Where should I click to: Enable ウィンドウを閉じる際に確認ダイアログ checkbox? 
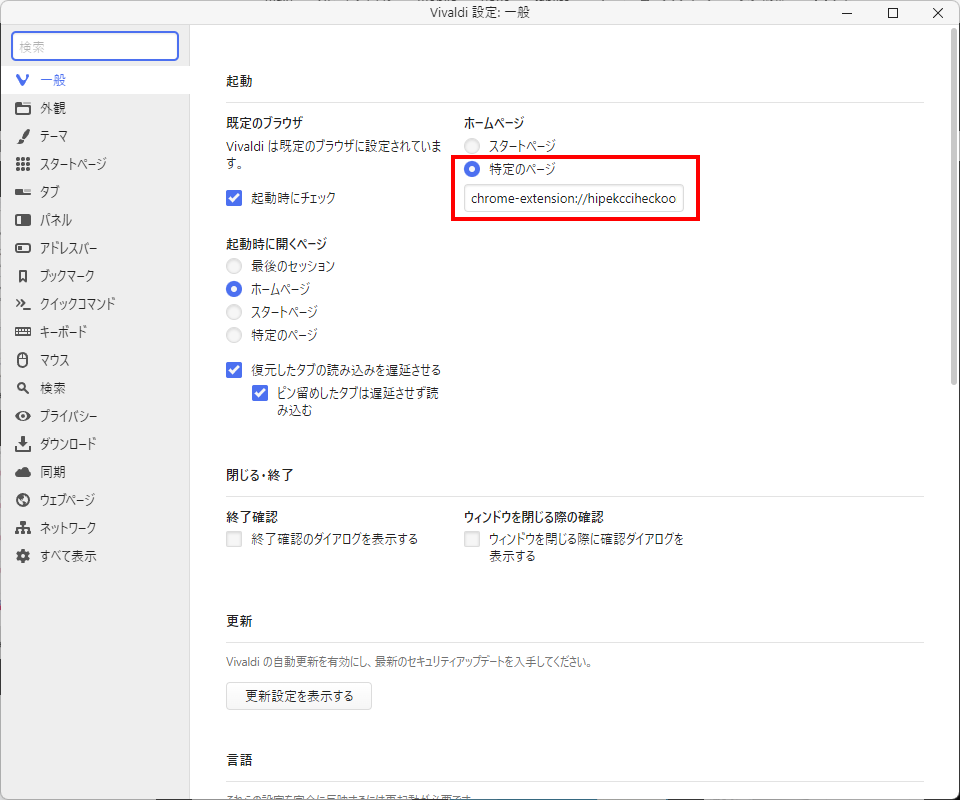coord(472,539)
